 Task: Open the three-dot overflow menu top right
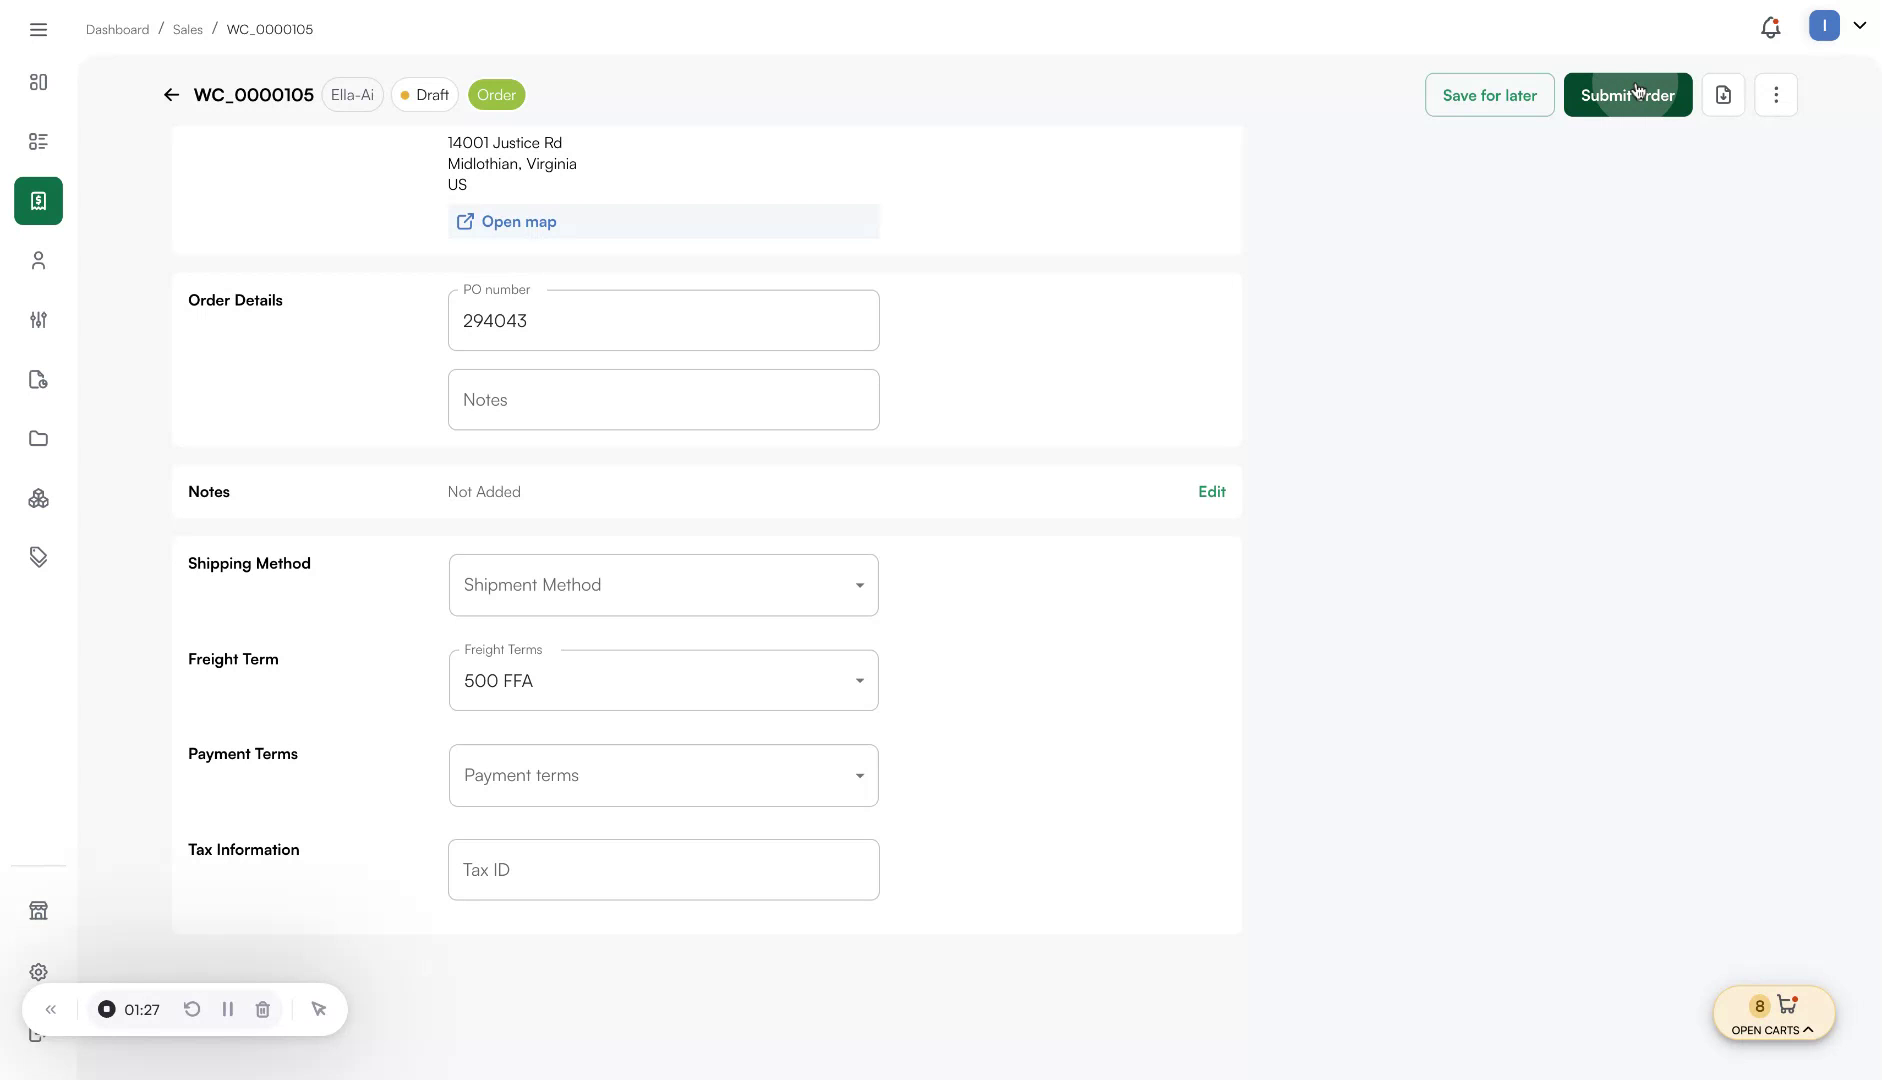point(1776,94)
